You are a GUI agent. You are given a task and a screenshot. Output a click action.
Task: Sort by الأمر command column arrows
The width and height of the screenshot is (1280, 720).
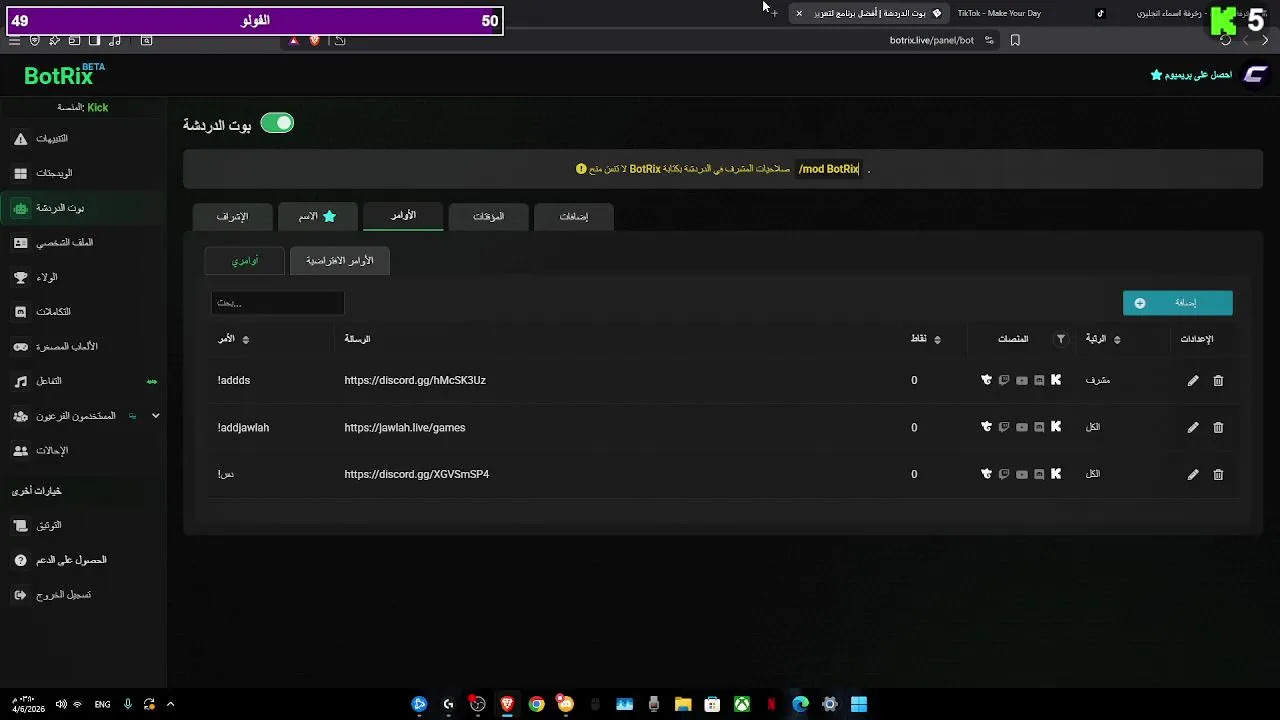click(x=246, y=340)
